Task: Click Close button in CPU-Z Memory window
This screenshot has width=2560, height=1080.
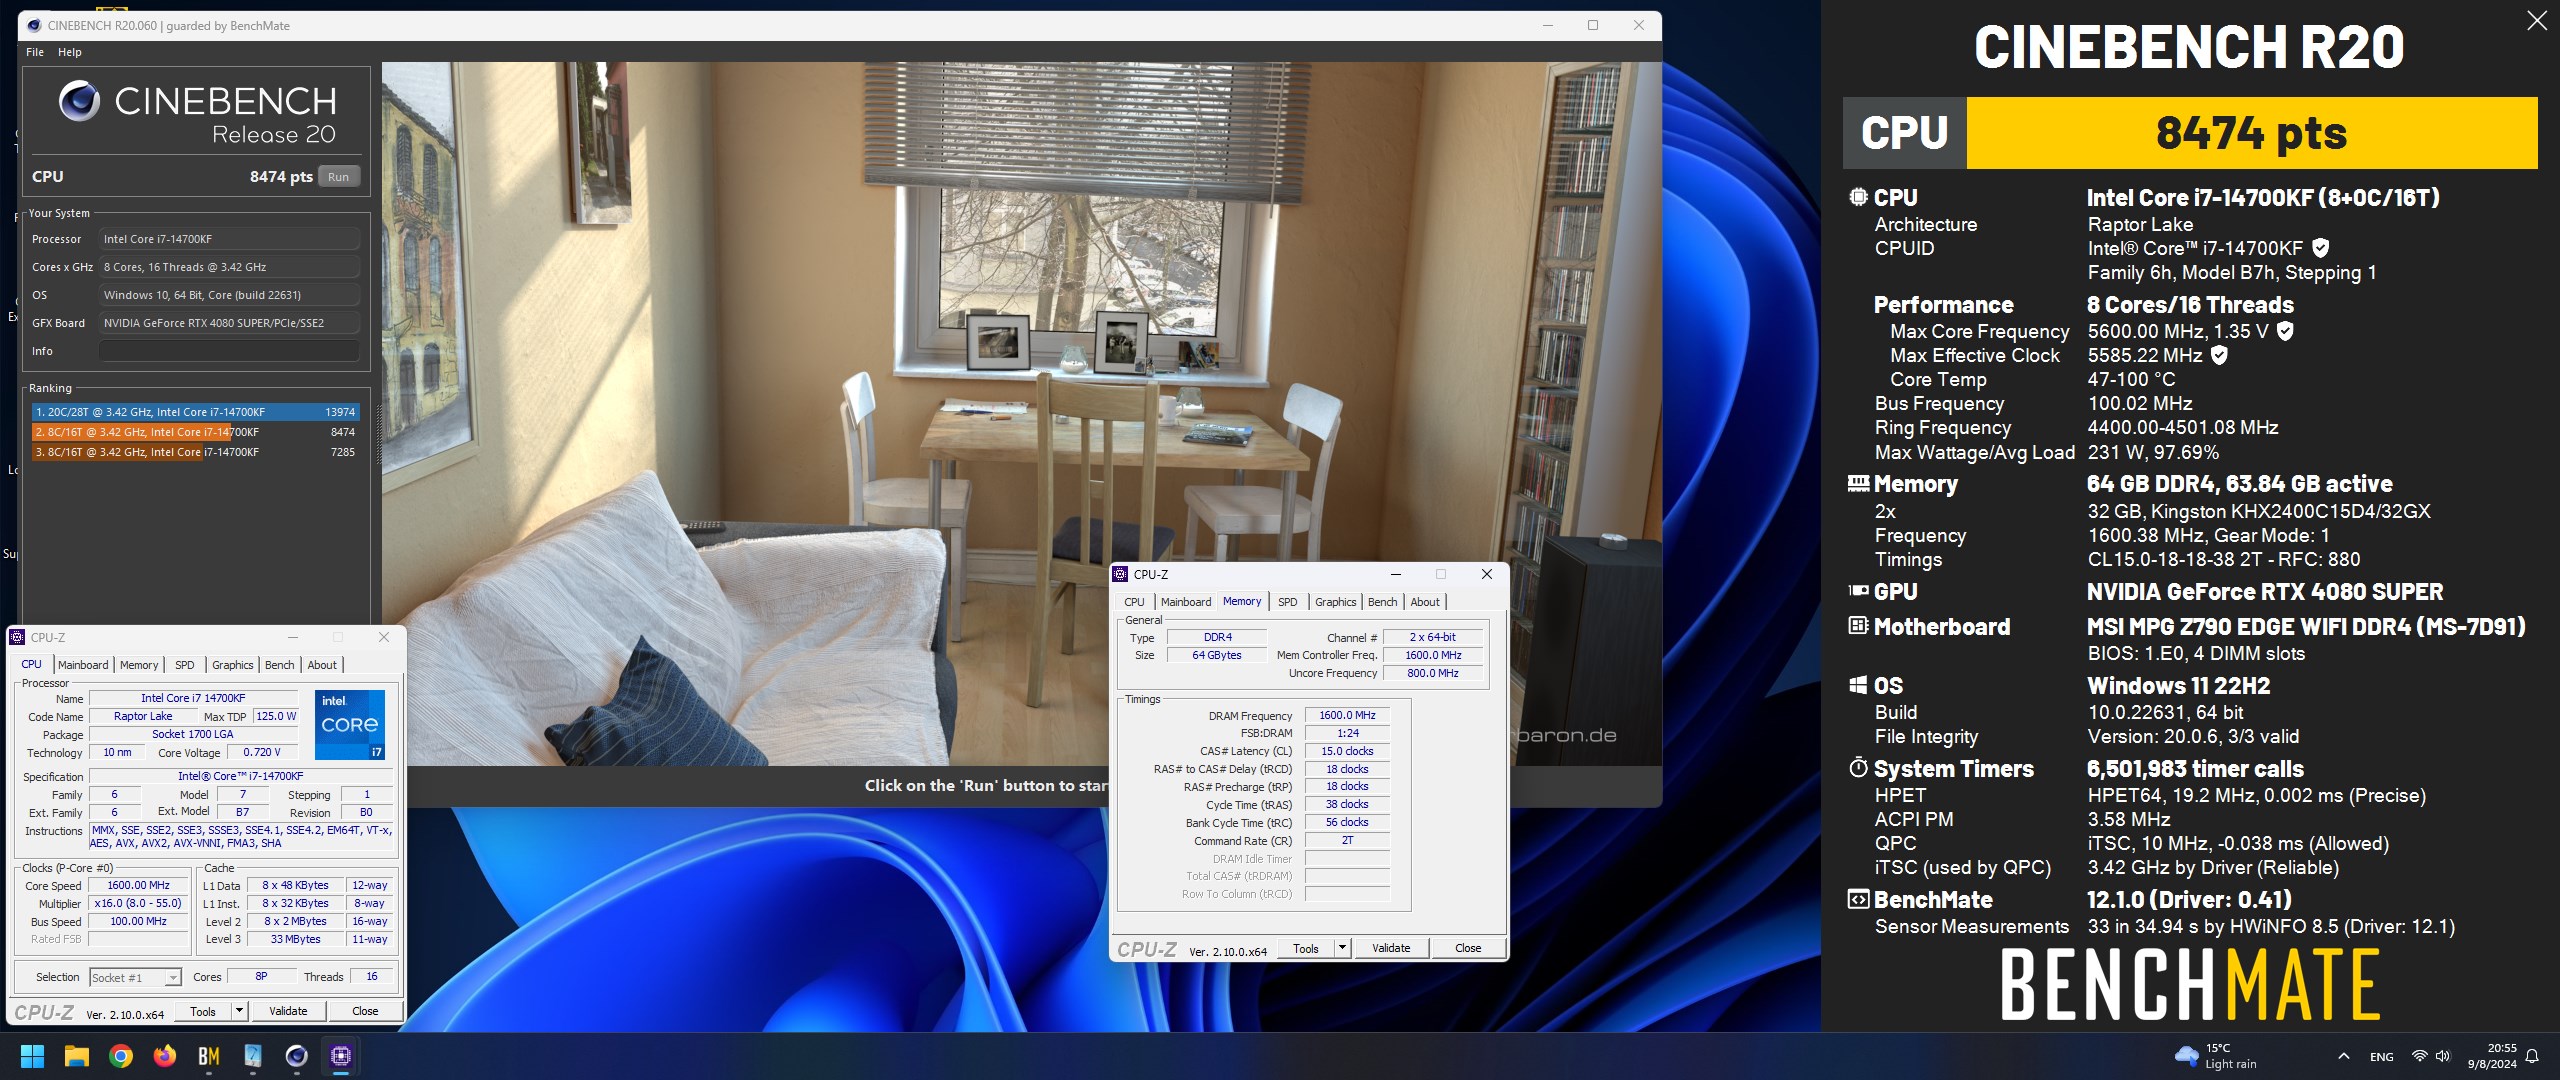Action: (1468, 948)
